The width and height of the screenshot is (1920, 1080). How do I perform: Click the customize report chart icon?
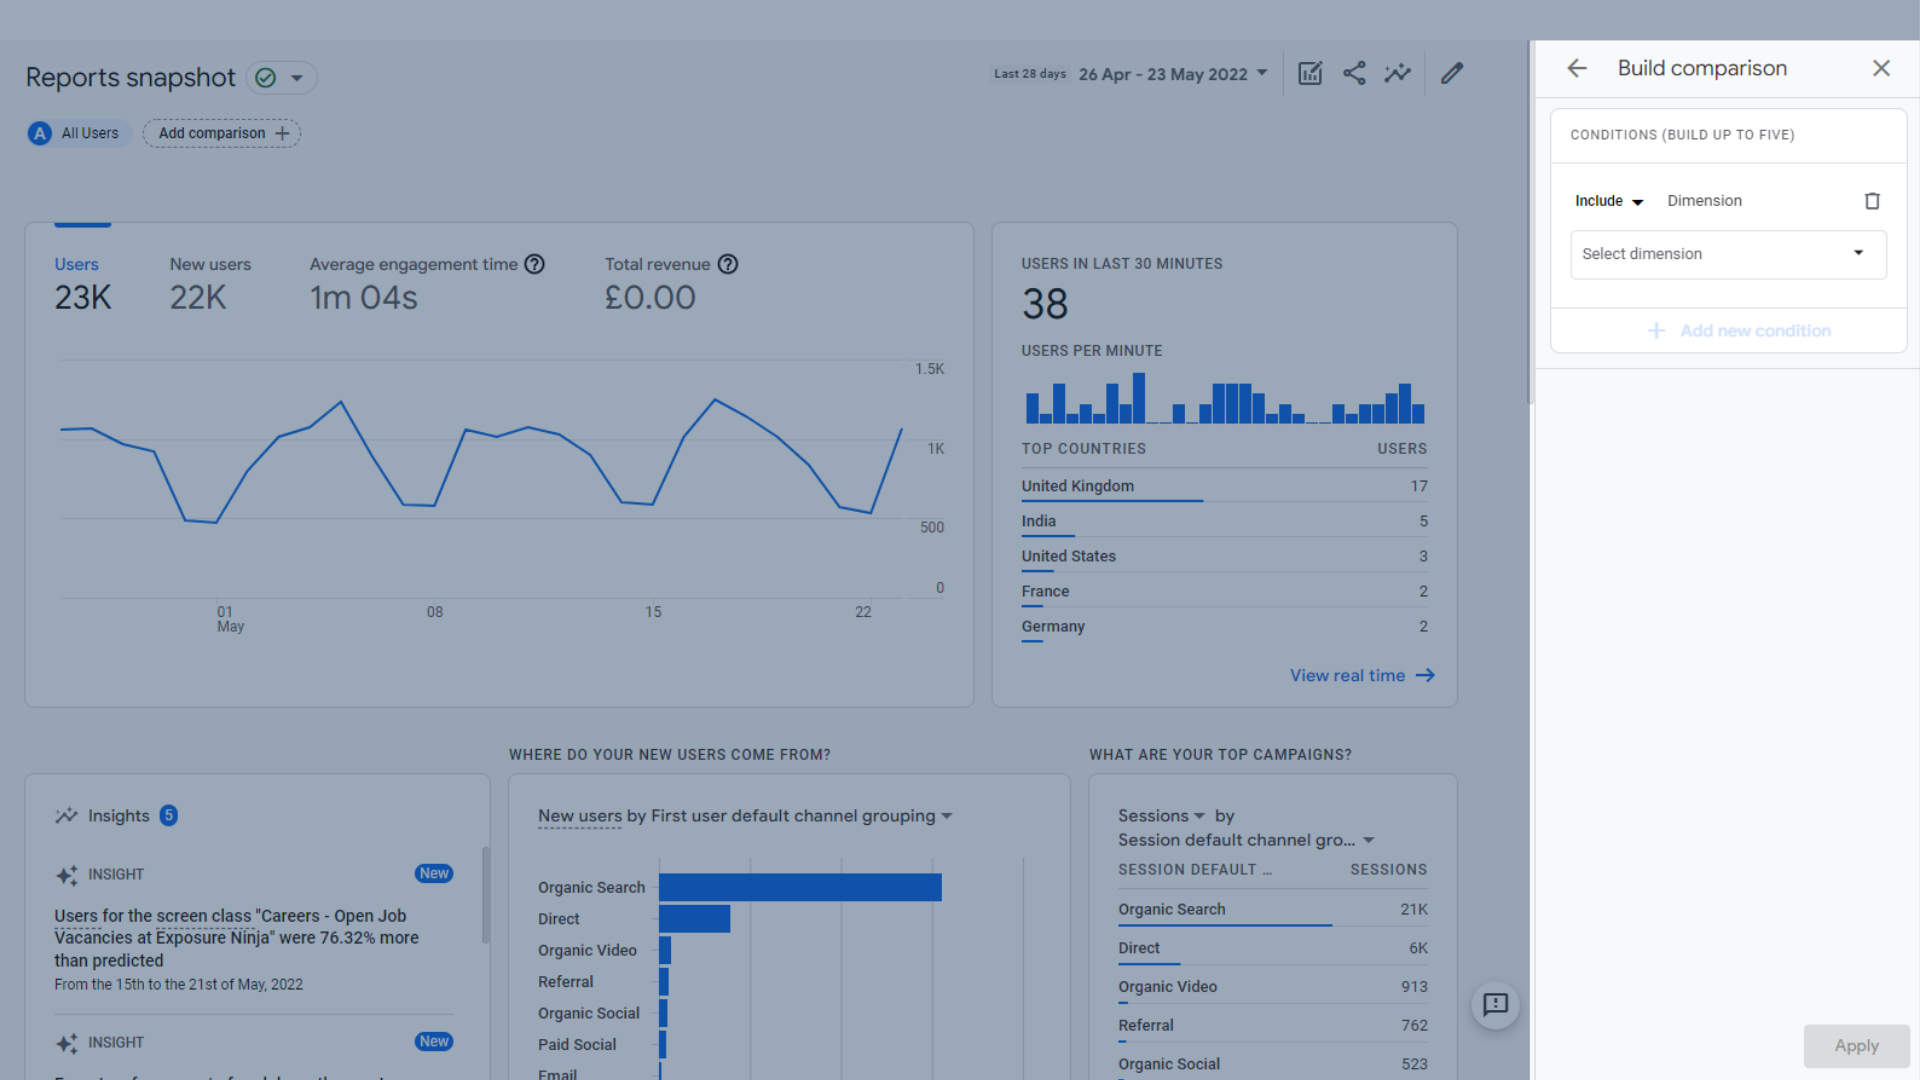point(1310,73)
